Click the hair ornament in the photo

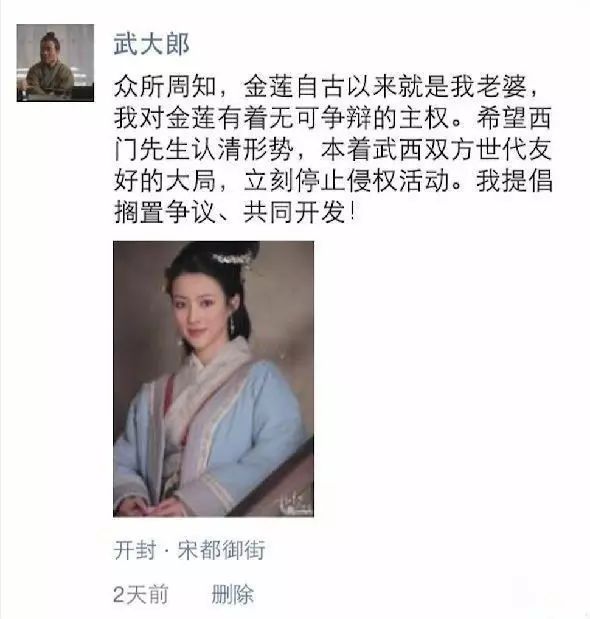click(x=233, y=261)
